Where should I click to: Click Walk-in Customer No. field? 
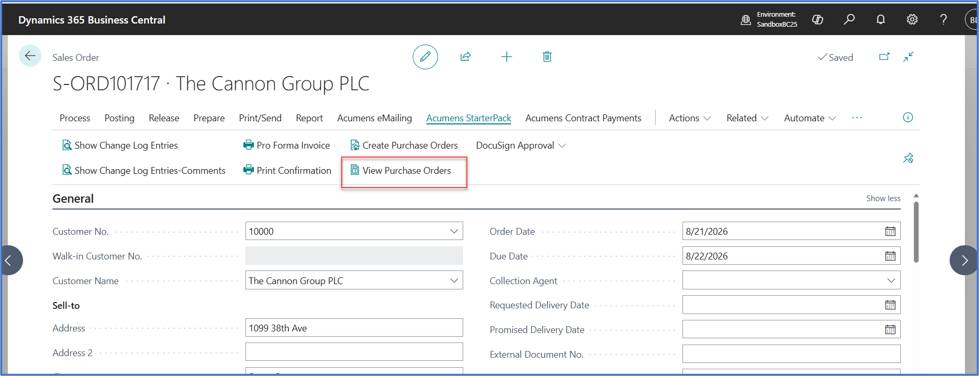[x=354, y=256]
